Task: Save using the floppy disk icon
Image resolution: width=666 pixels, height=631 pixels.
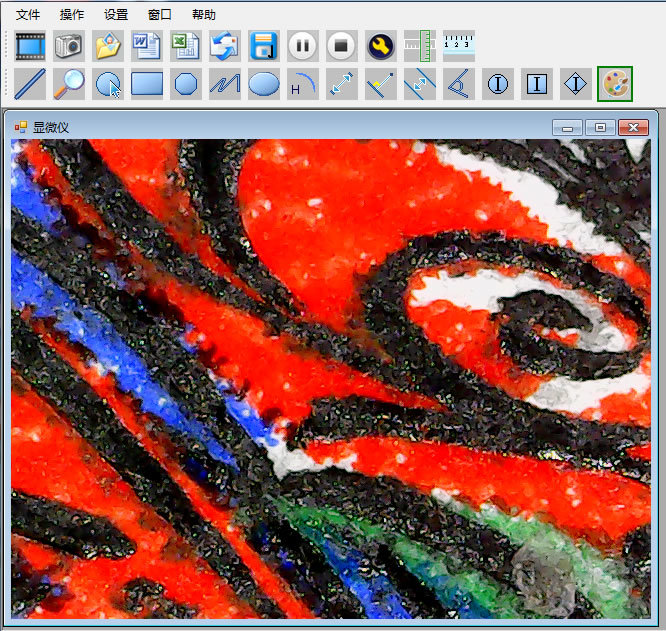Action: pyautogui.click(x=264, y=46)
